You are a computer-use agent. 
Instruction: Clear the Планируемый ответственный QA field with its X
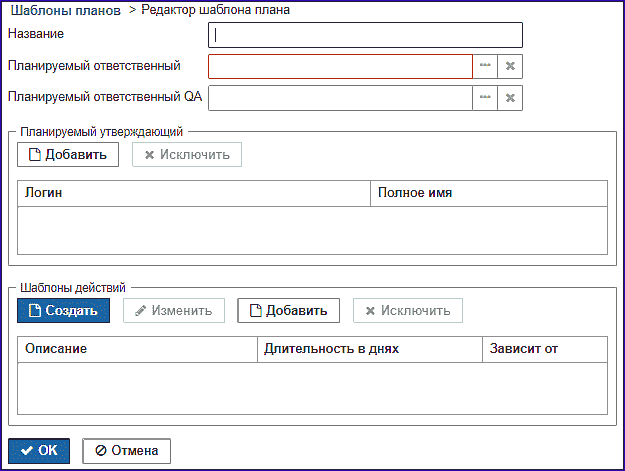tap(510, 98)
